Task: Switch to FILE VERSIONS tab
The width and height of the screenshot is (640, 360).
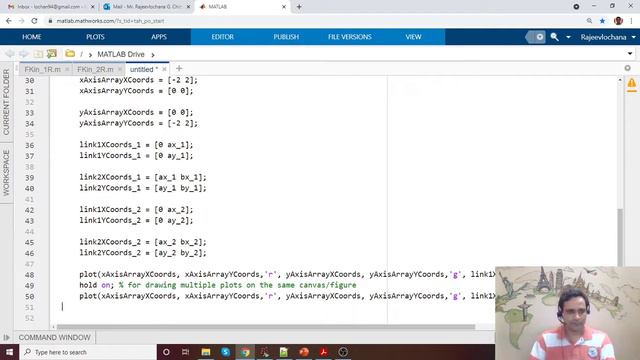Action: point(350,37)
